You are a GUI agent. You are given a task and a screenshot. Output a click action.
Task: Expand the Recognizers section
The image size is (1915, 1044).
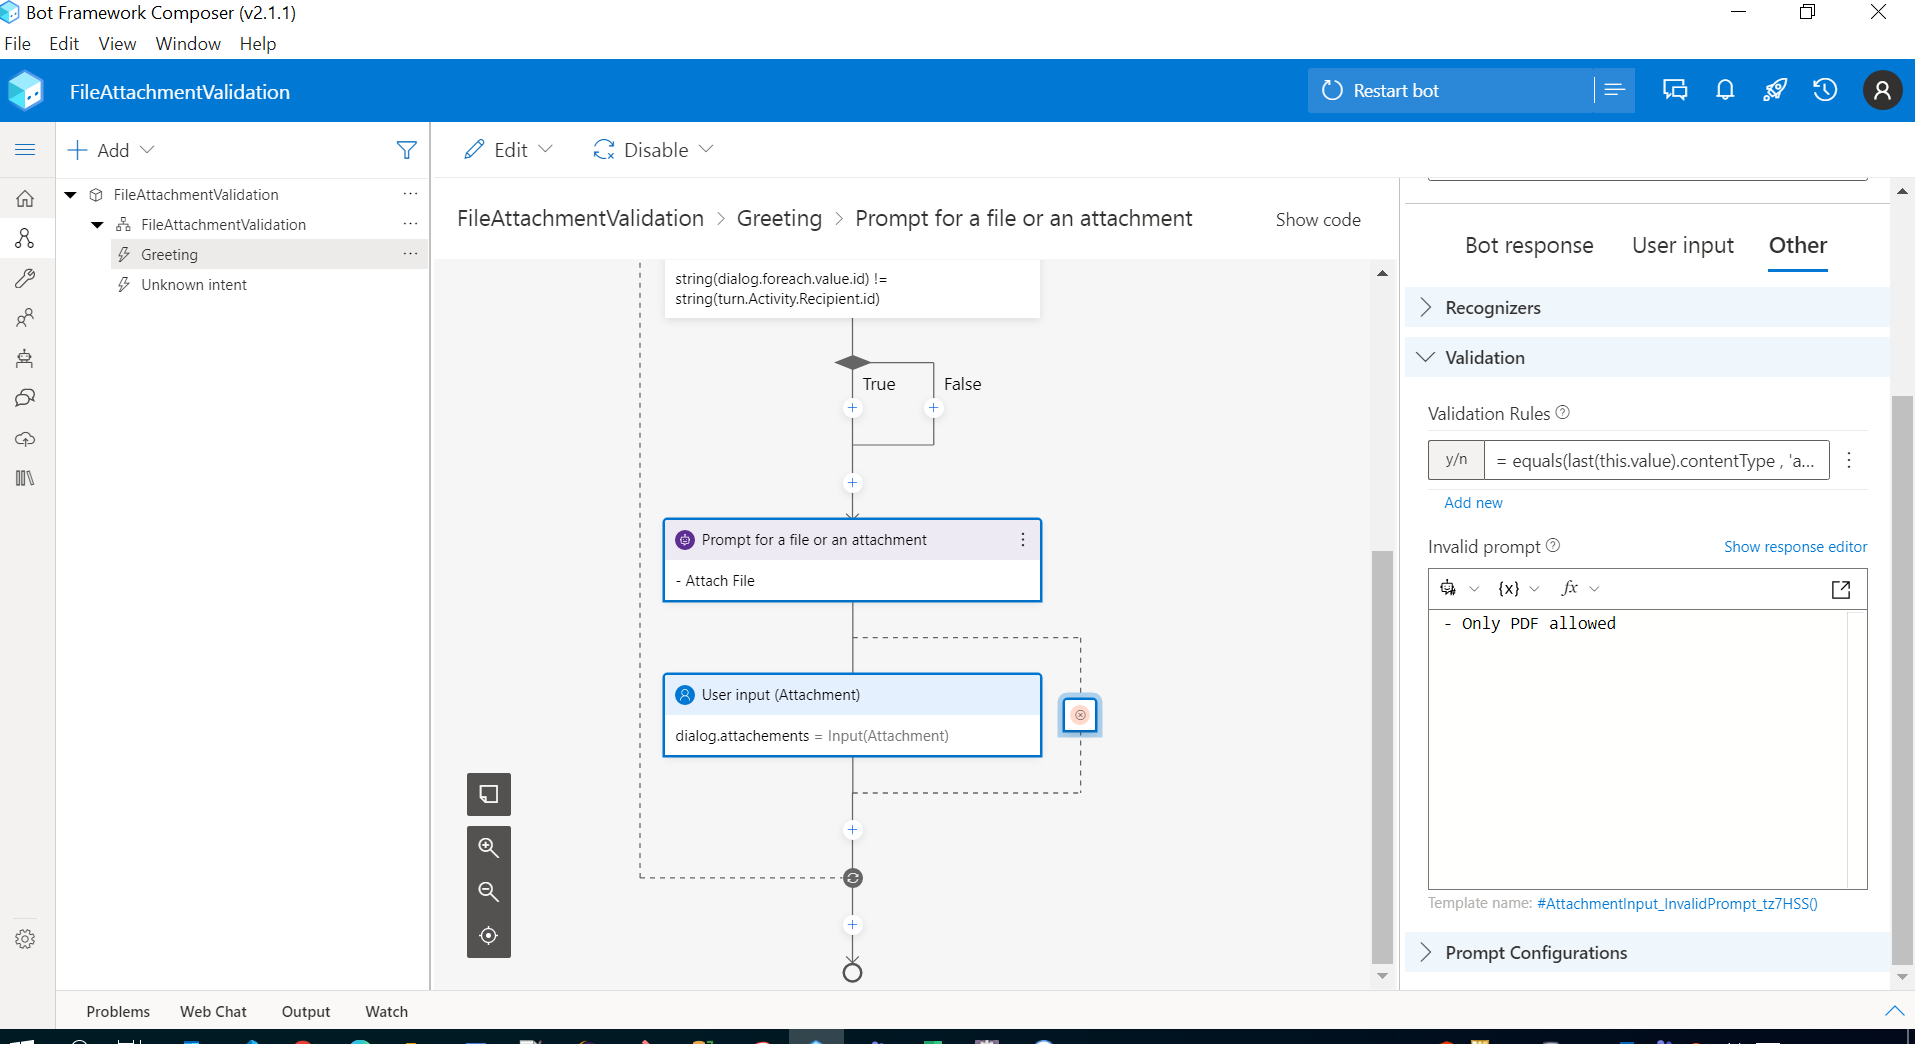(1492, 307)
